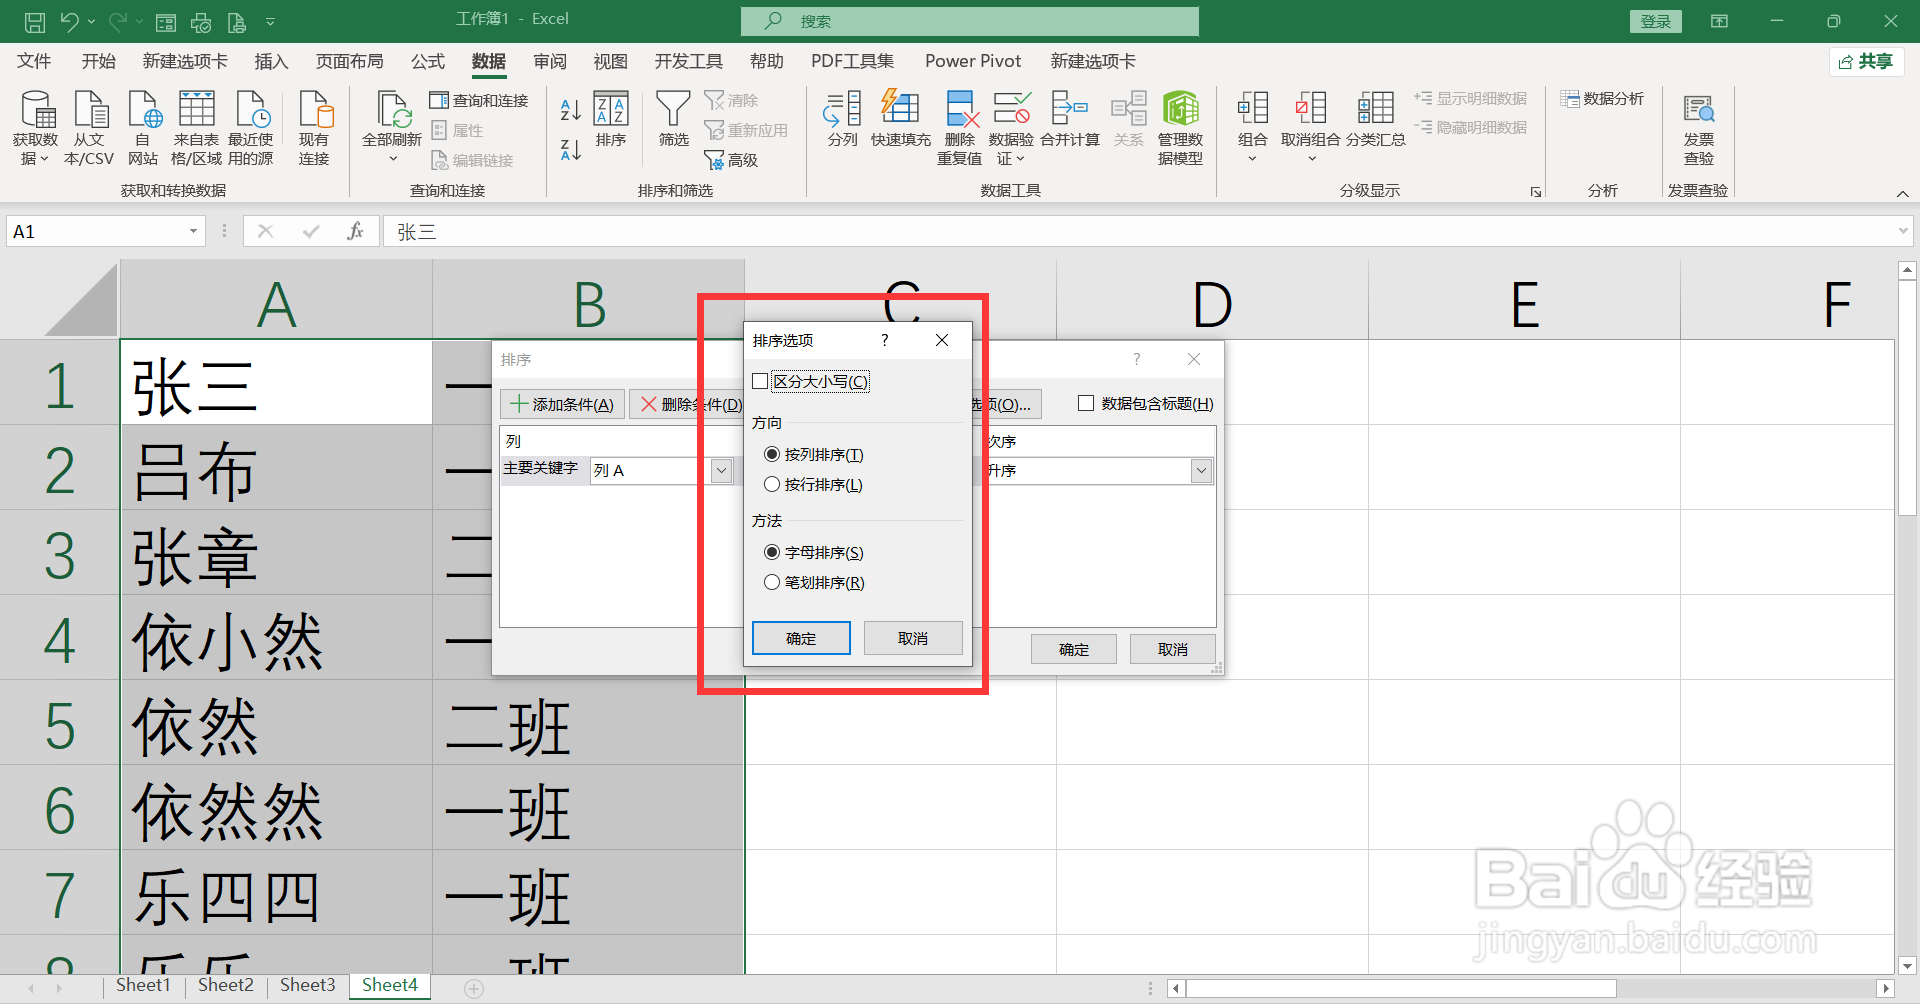Image resolution: width=1920 pixels, height=1004 pixels.
Task: Switch to the 插入 Insert tab
Action: point(271,61)
